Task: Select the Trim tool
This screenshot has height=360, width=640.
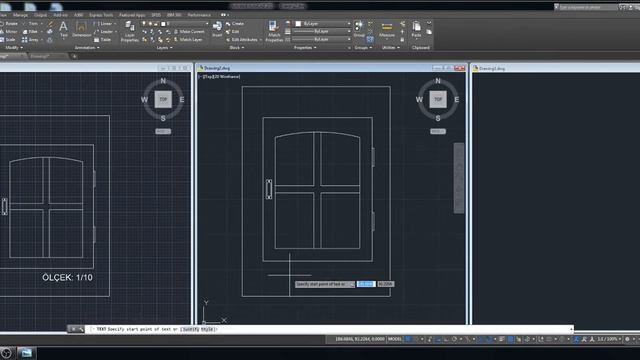Action: [x=33, y=24]
